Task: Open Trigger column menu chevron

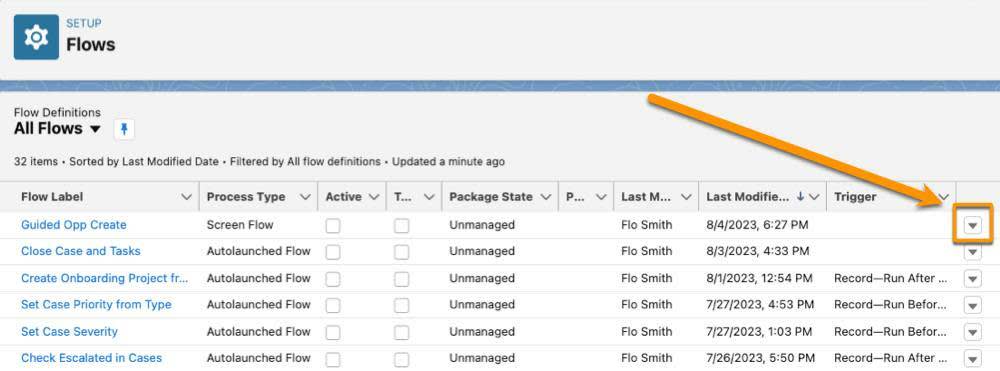Action: tap(944, 197)
